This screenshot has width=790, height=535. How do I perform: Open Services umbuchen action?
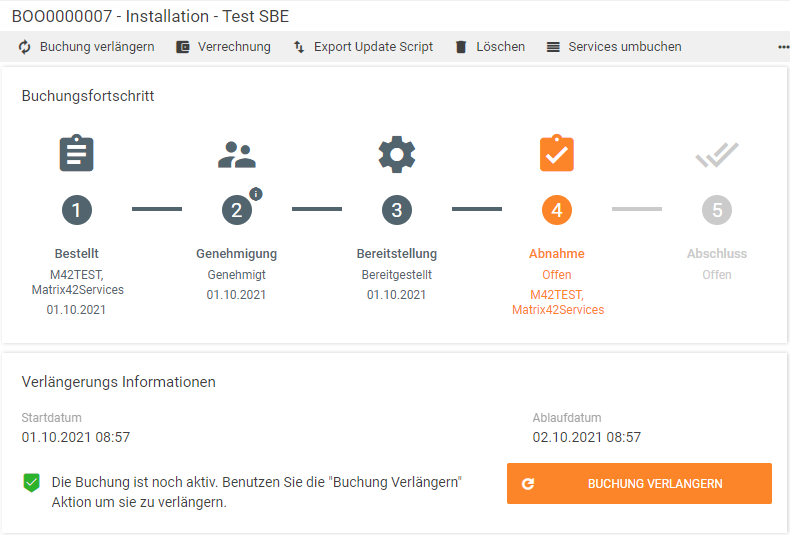tap(614, 47)
